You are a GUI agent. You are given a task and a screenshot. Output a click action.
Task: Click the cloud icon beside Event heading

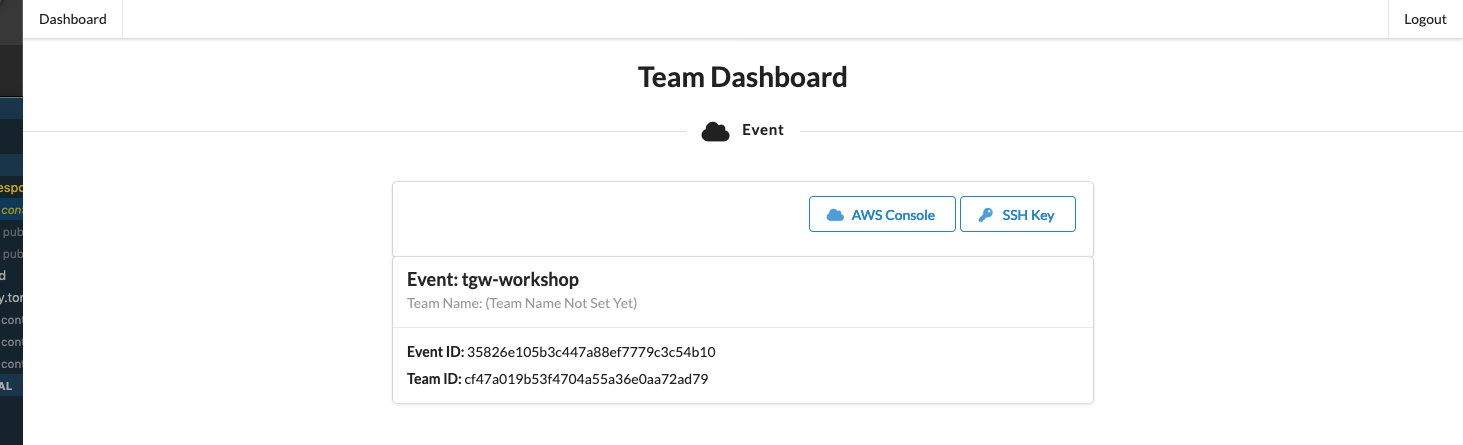pyautogui.click(x=715, y=131)
